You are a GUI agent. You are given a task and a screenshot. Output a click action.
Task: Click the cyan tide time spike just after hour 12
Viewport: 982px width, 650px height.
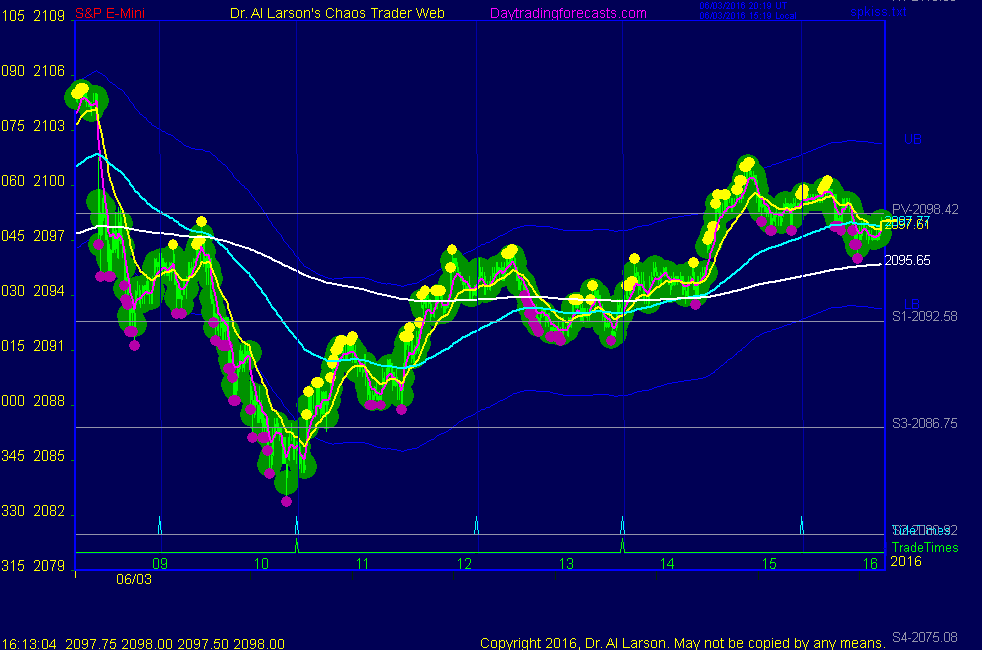[x=477, y=525]
